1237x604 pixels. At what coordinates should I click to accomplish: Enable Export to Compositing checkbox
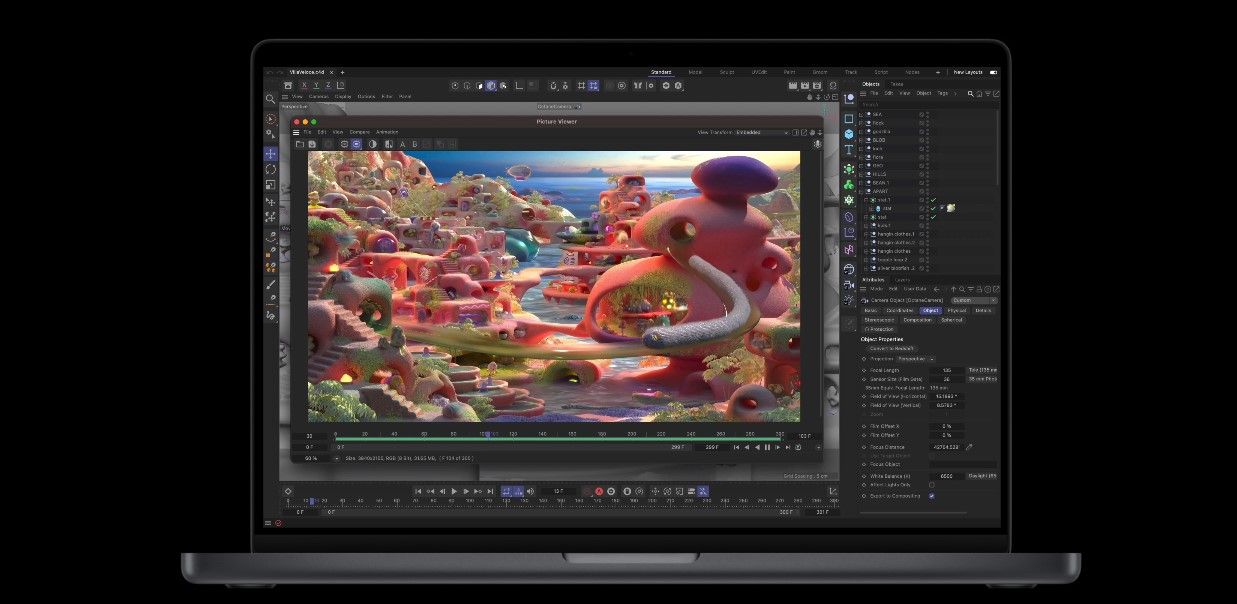pos(932,495)
